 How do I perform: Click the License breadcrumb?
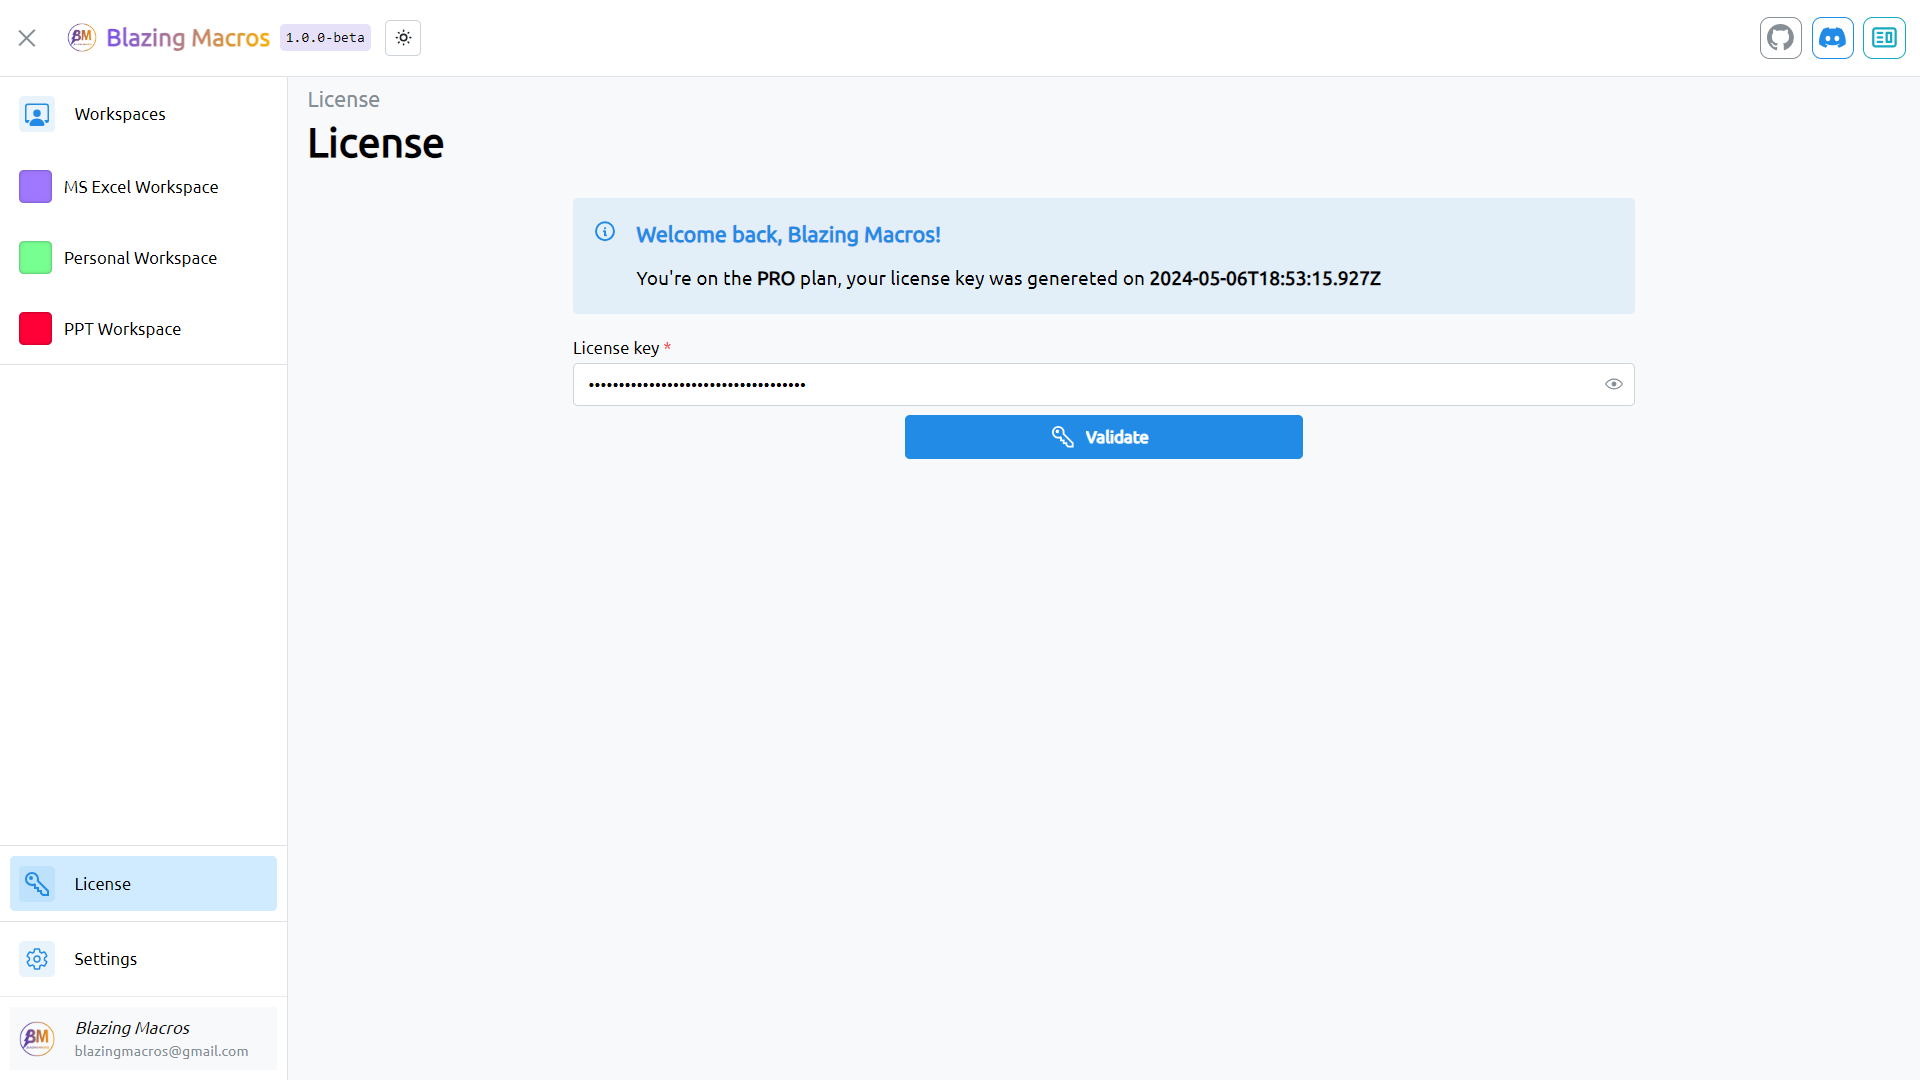(343, 100)
